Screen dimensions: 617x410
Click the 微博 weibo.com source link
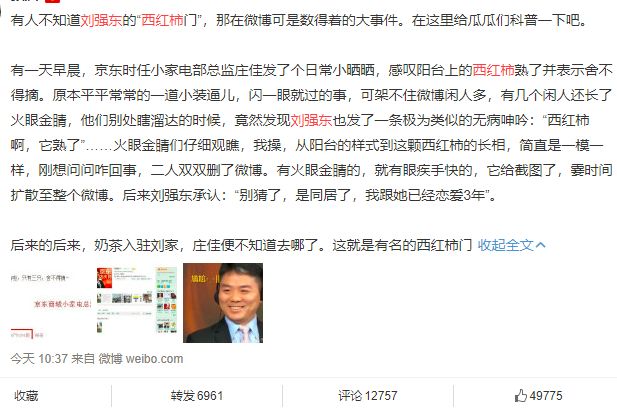[141, 358]
